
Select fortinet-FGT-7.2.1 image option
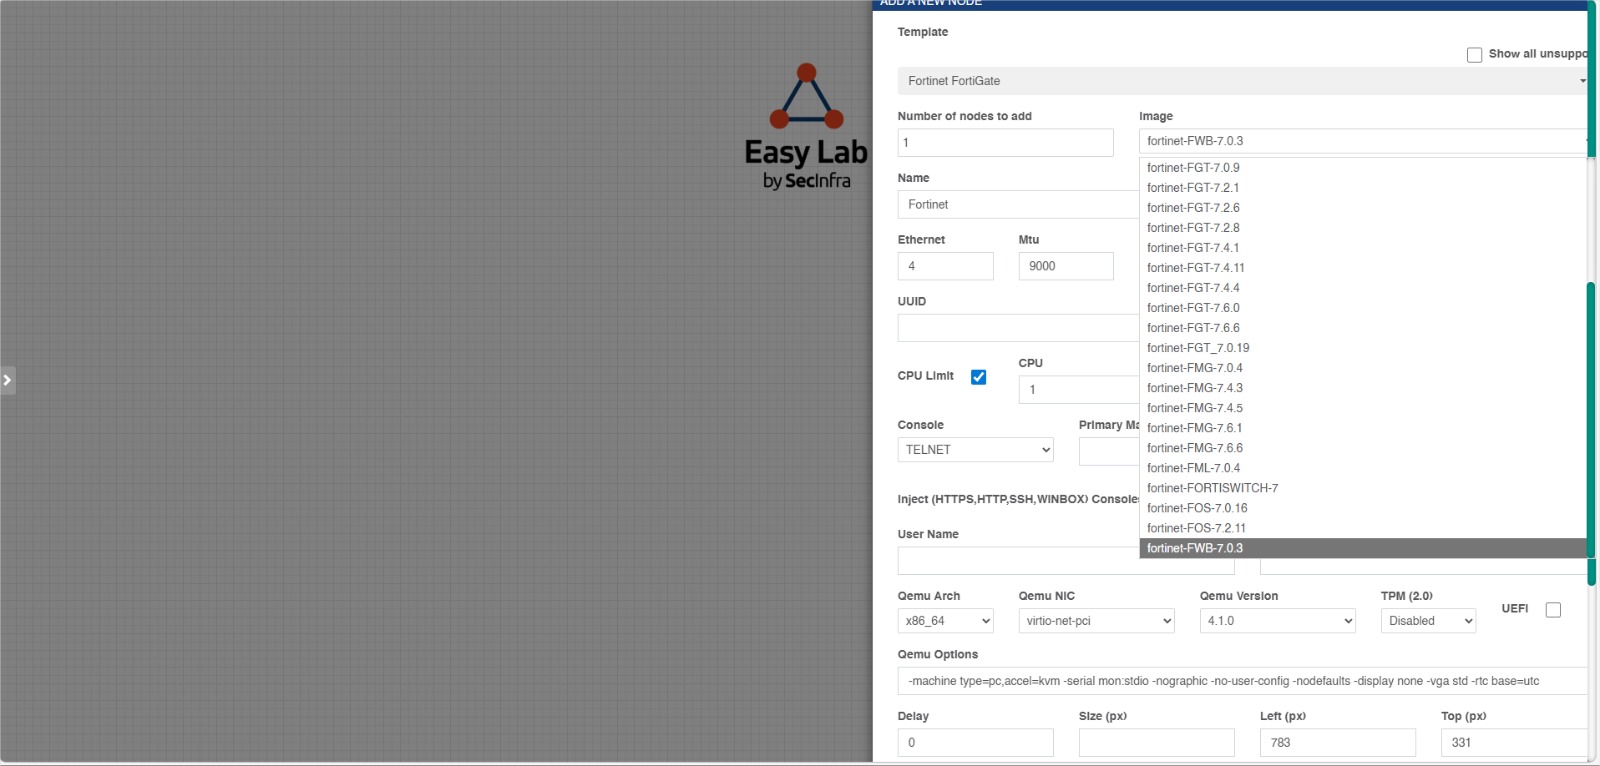[1363, 188]
